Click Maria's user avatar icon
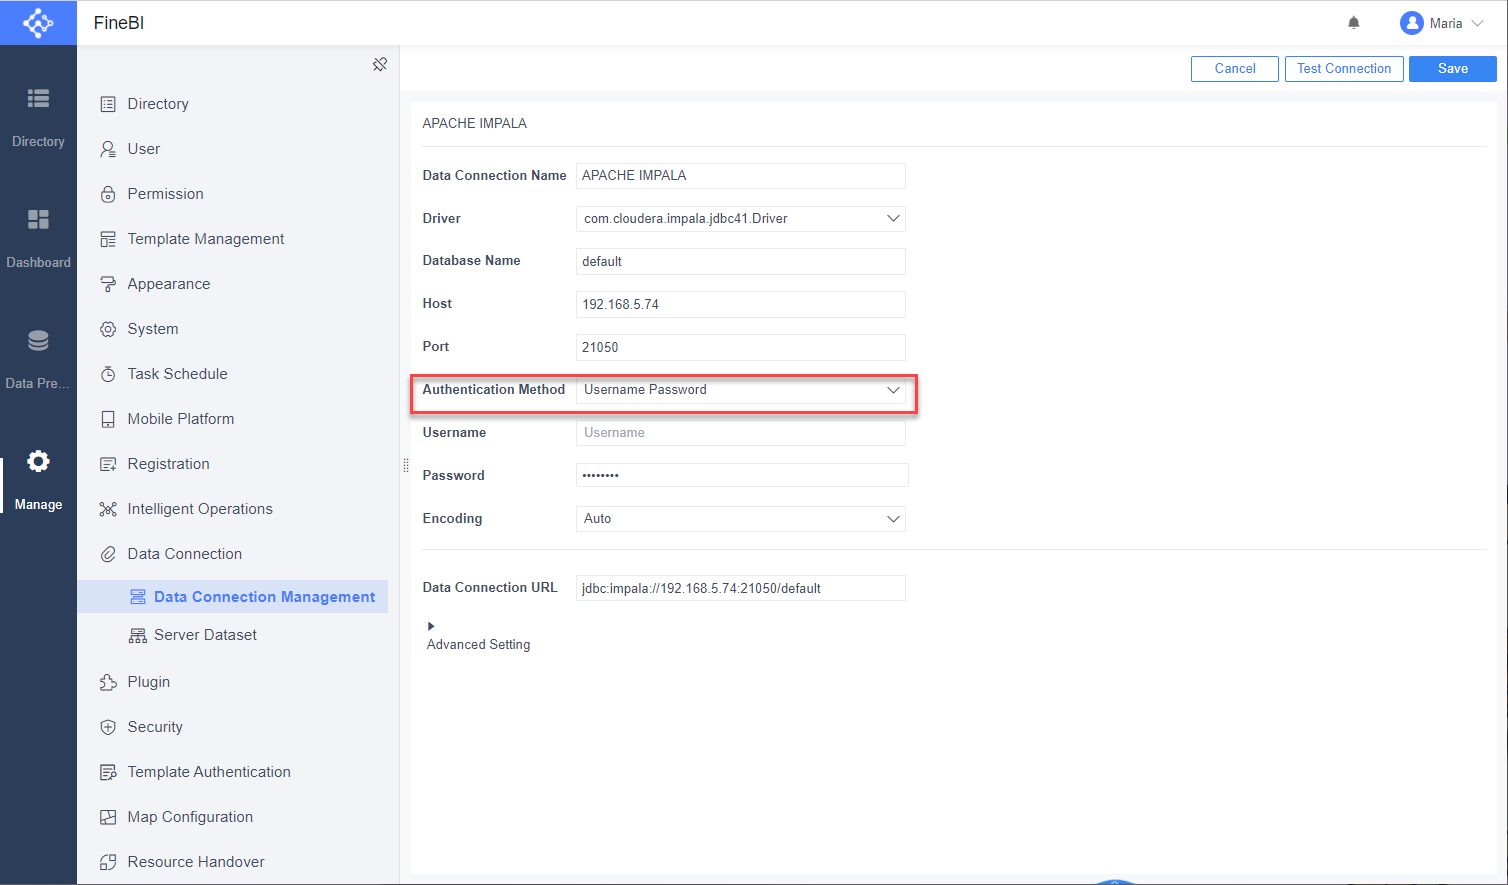Image resolution: width=1508 pixels, height=885 pixels. coord(1412,23)
